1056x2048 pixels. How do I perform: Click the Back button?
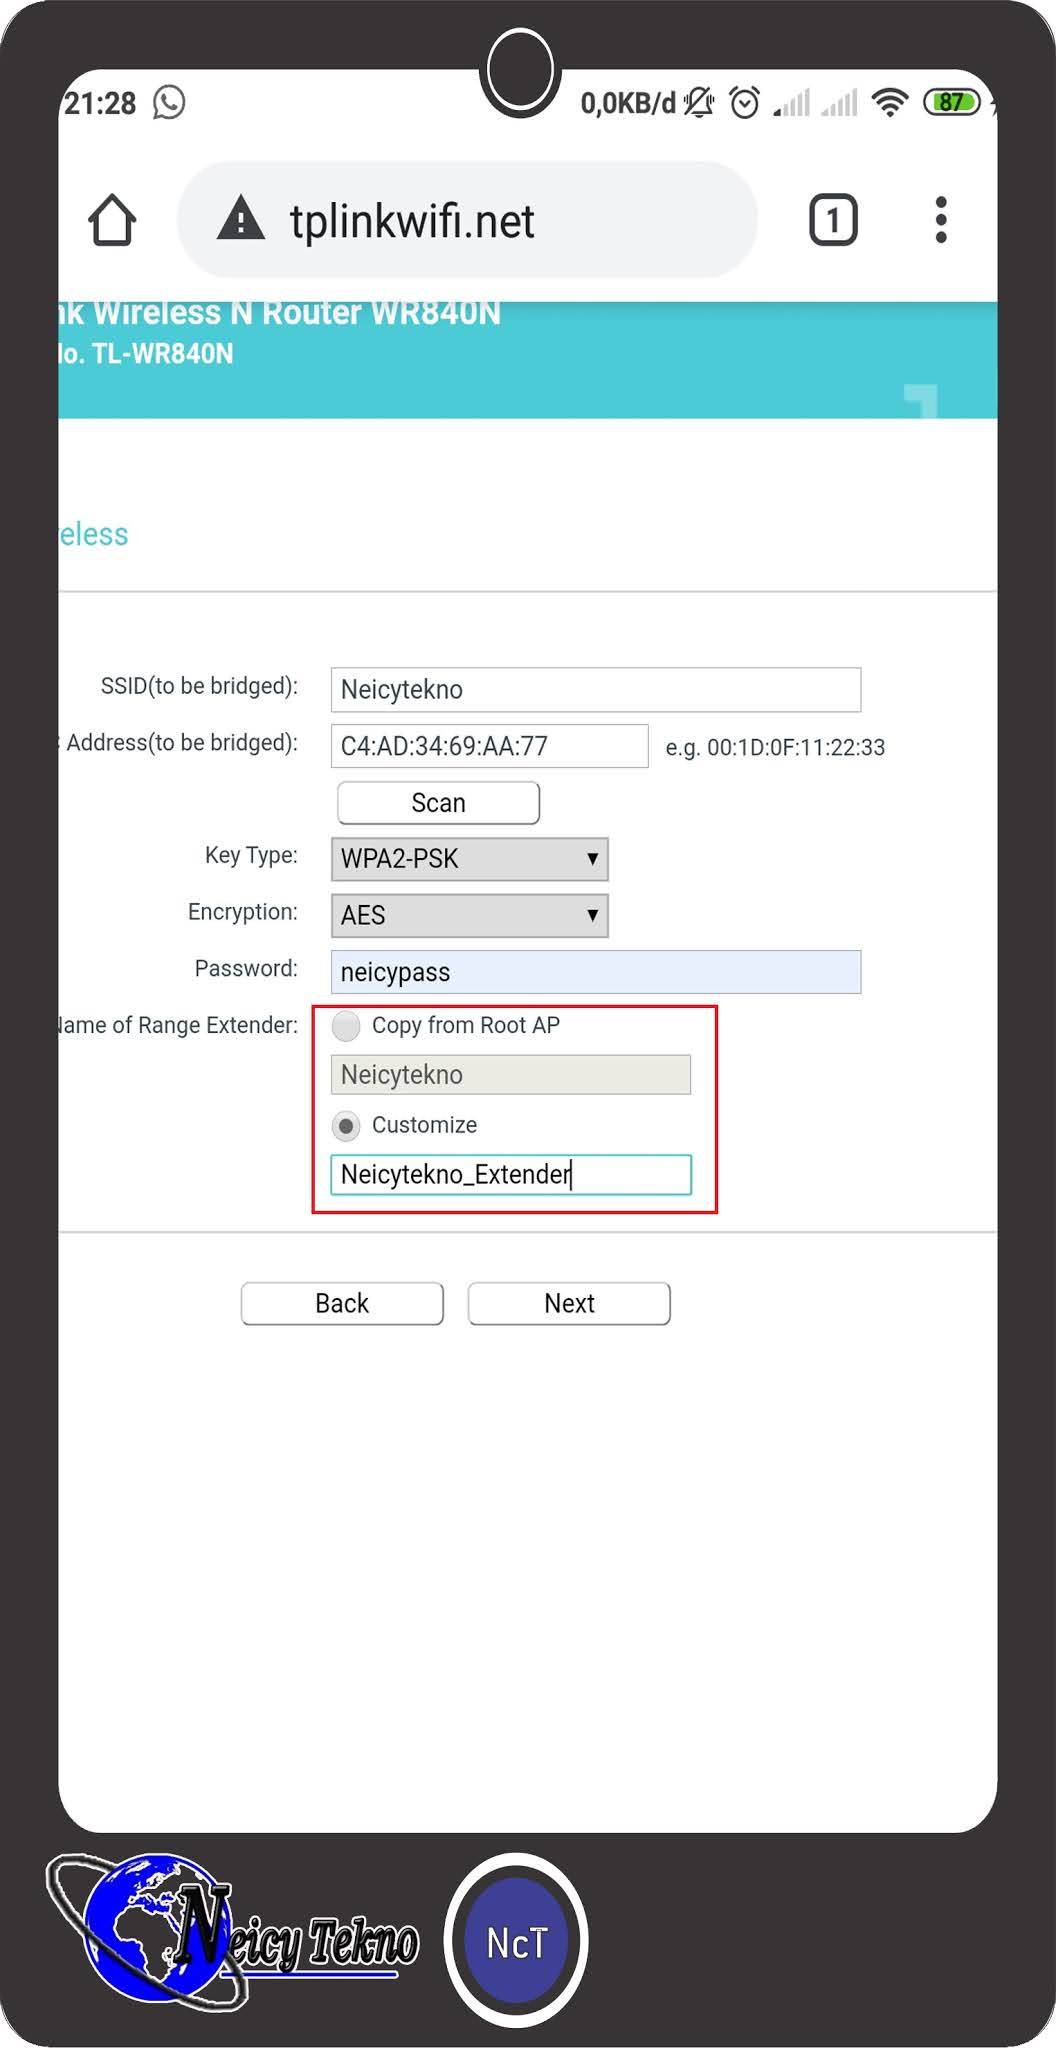pyautogui.click(x=342, y=1304)
